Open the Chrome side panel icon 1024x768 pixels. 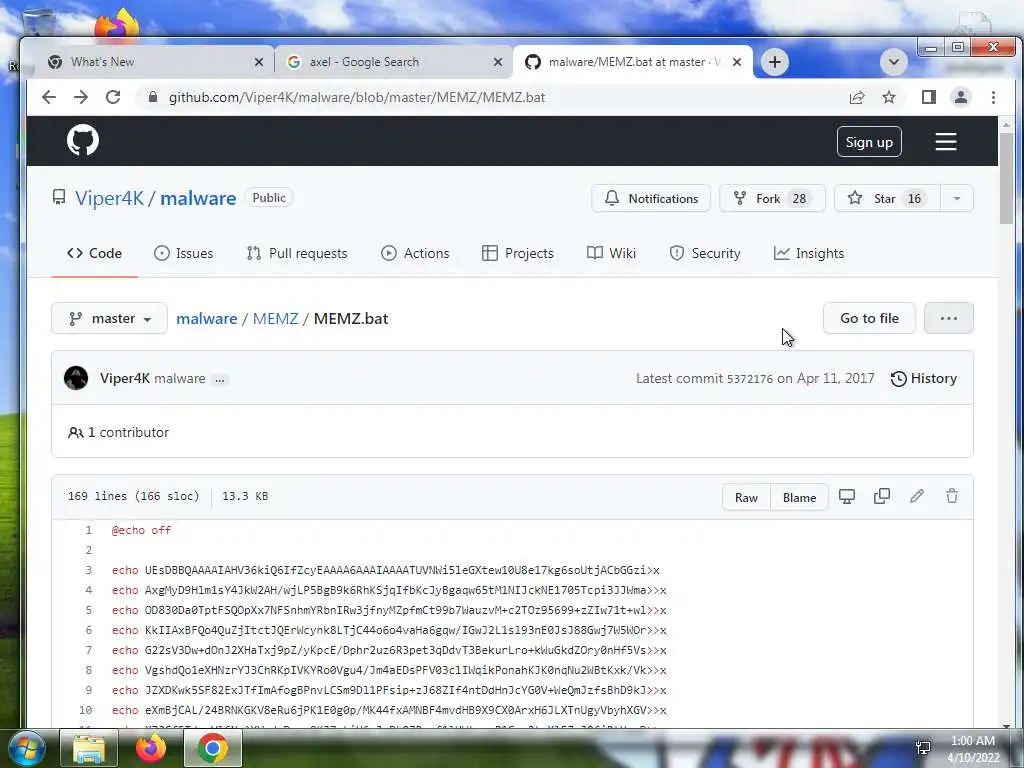coord(929,97)
